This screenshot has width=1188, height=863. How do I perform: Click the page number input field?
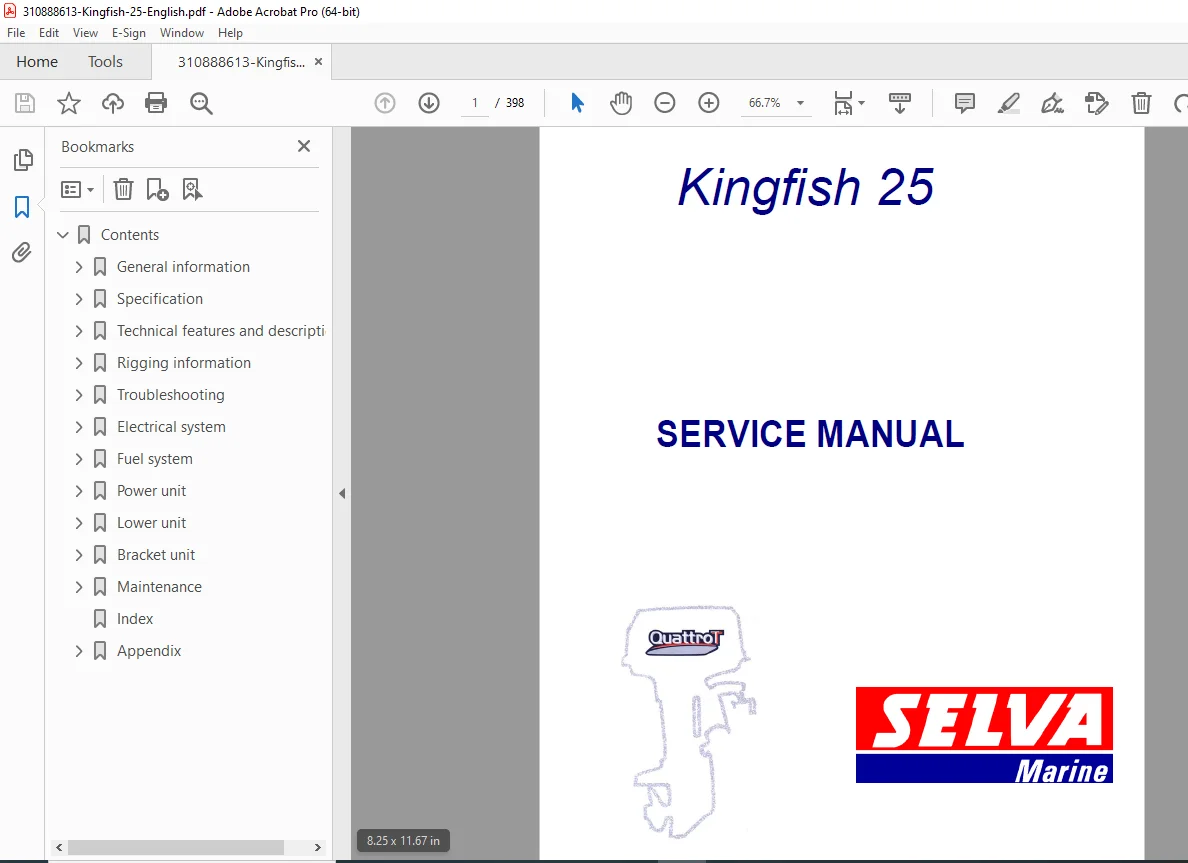475,103
